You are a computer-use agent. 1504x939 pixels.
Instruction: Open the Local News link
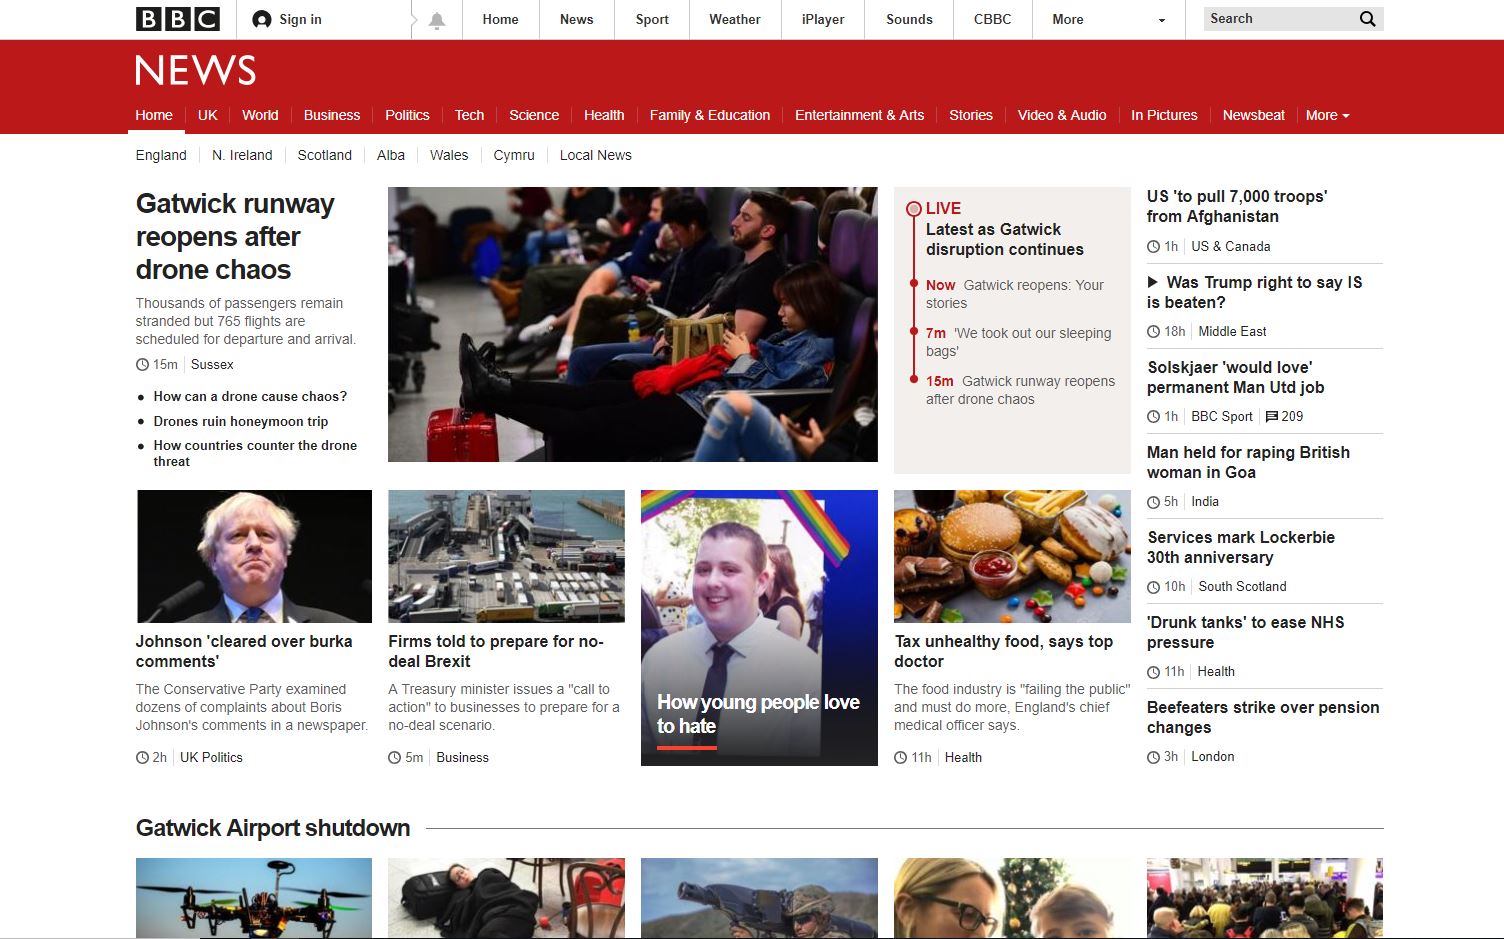click(x=596, y=155)
